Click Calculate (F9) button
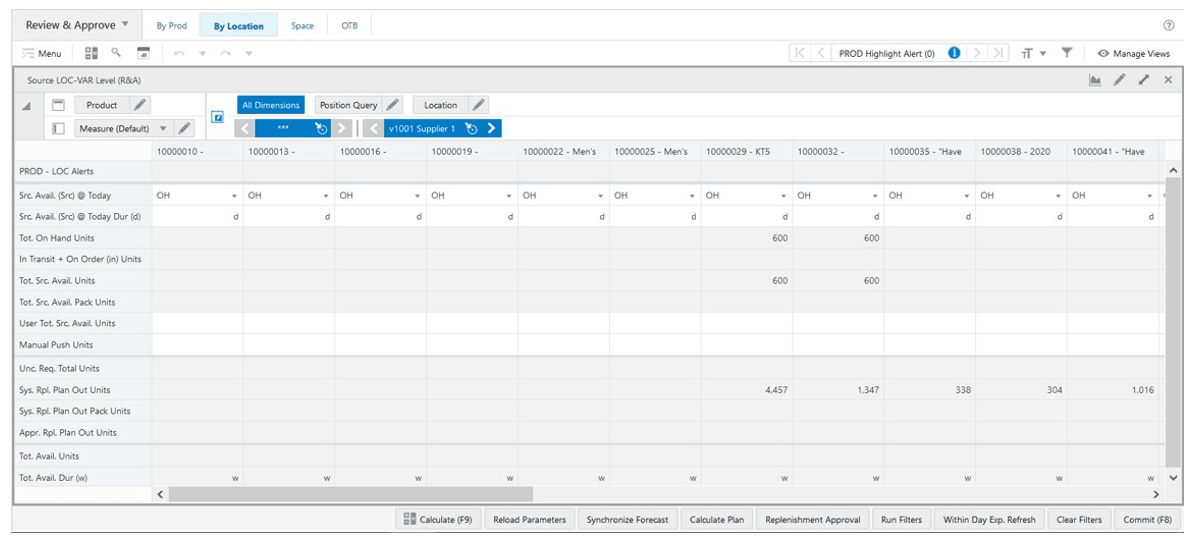Screen dimensions: 1197x544 click(438, 520)
